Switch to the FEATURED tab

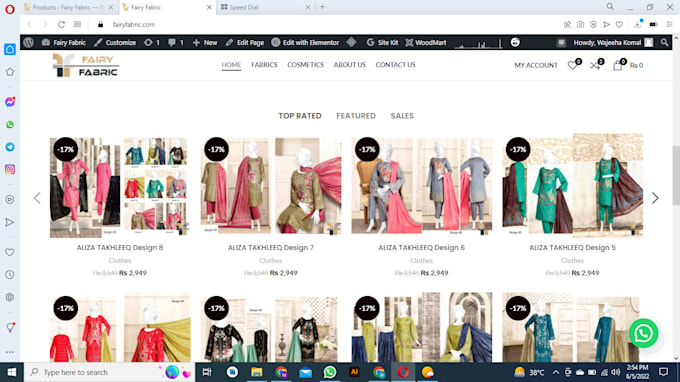(x=356, y=116)
